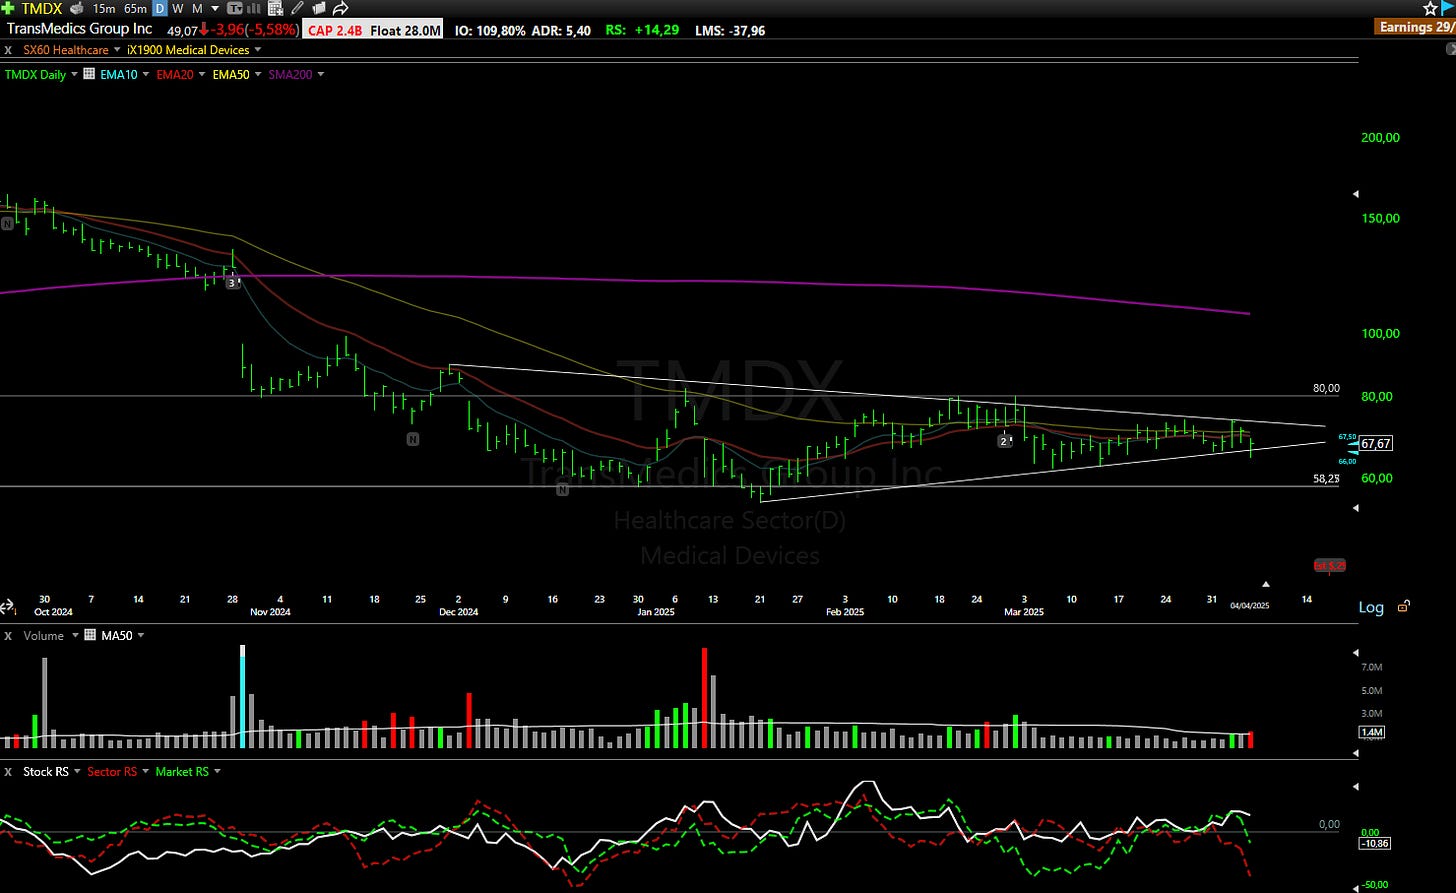Open the Stock RS dropdown arrow
1456x893 pixels.
coord(78,772)
